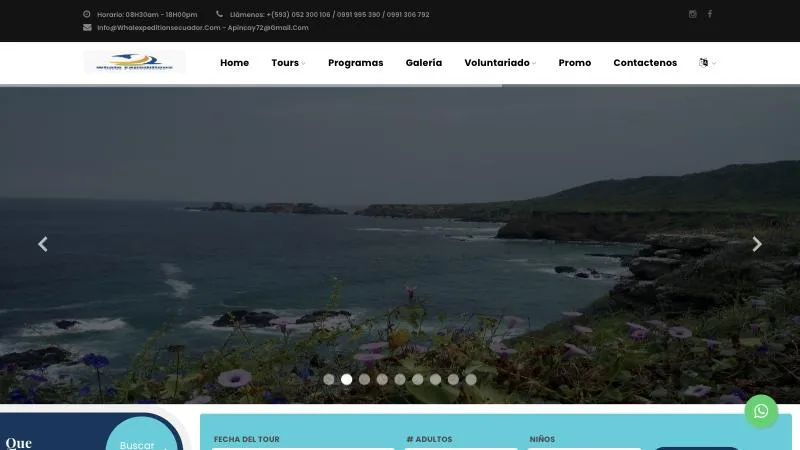Click the clock icon beside Horario
The image size is (800, 450).
tap(87, 14)
